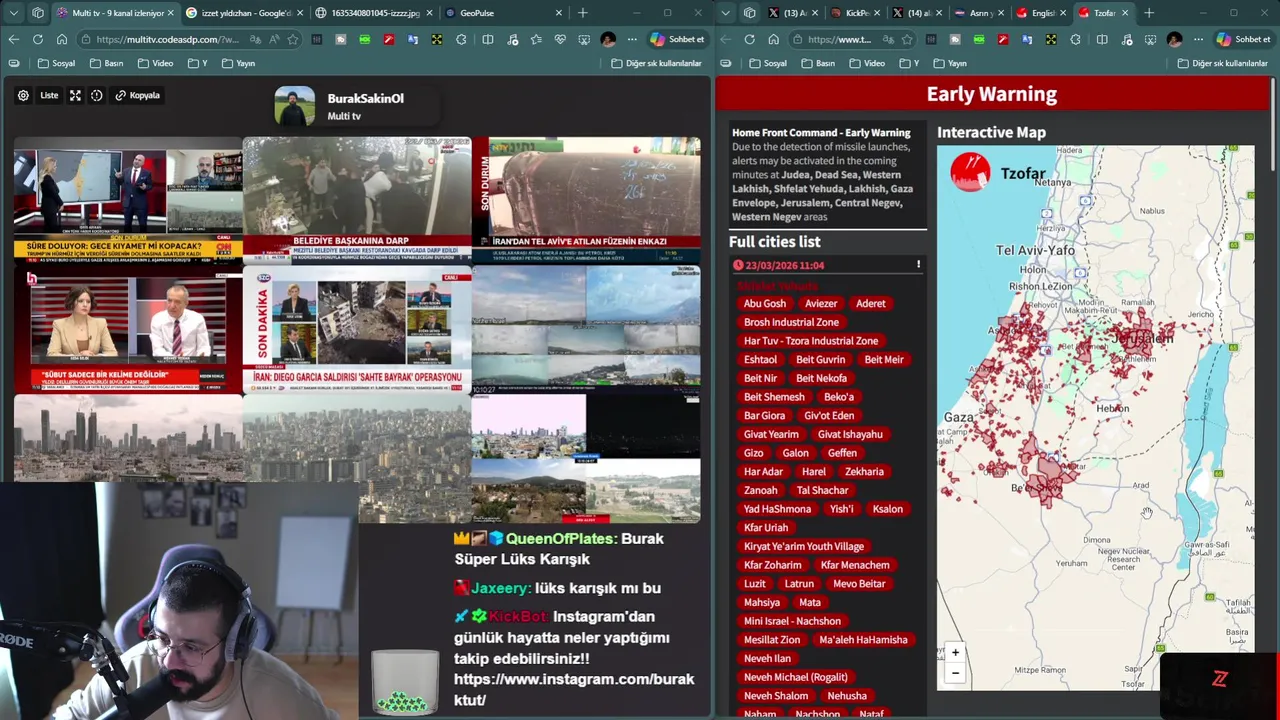This screenshot has height=720, width=1280.
Task: Open İran'dan Tel Aviv'e atılan füze tile
Action: (x=586, y=199)
